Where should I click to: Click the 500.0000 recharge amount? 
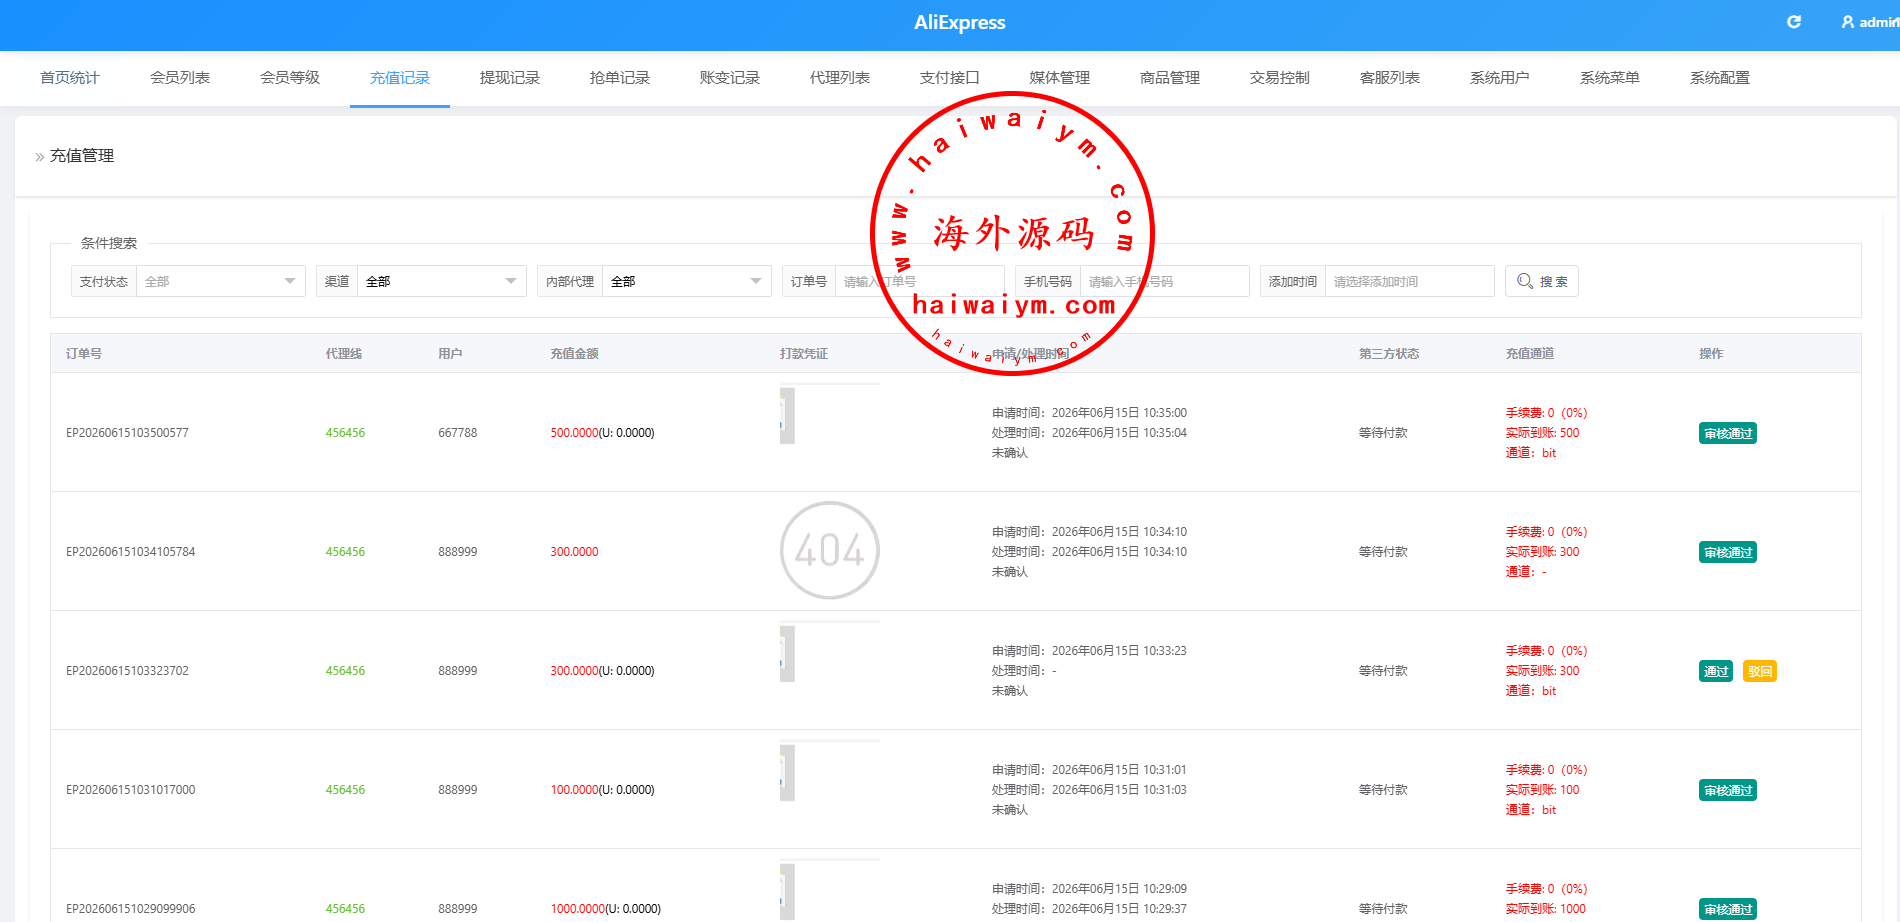pyautogui.click(x=574, y=433)
